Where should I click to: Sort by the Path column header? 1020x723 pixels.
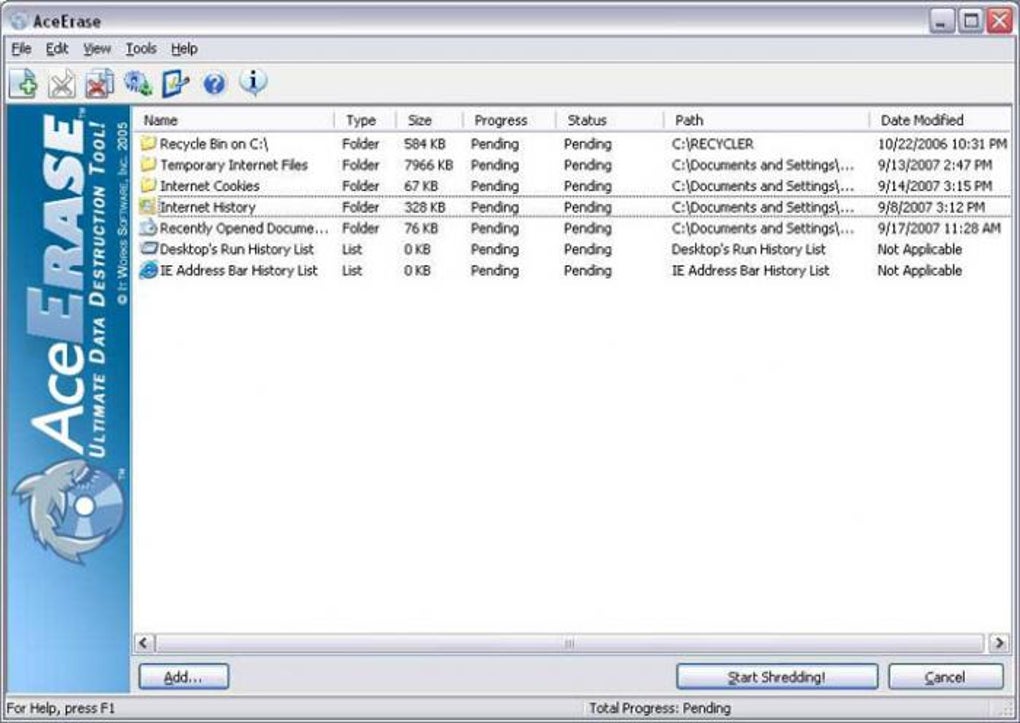coord(766,120)
